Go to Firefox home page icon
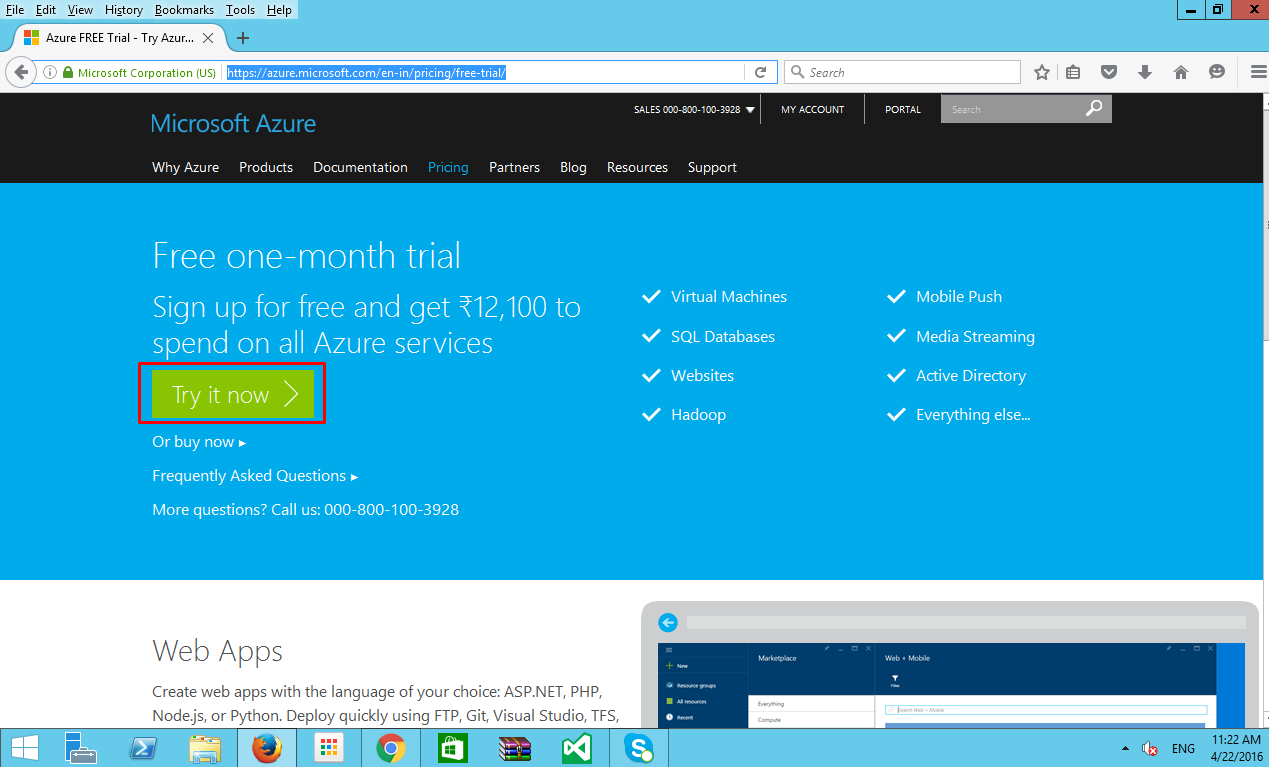 (x=1181, y=72)
